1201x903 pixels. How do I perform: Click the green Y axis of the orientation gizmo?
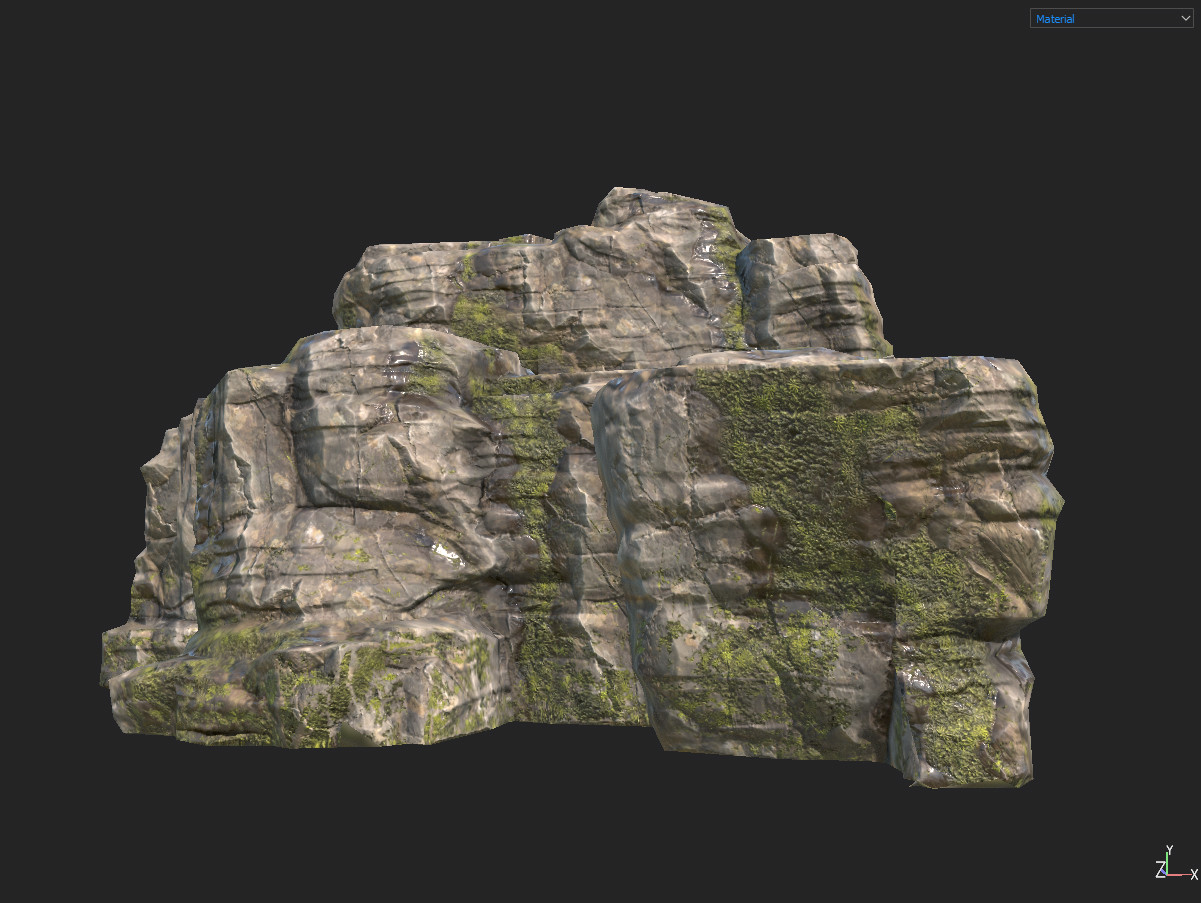coord(1167,862)
